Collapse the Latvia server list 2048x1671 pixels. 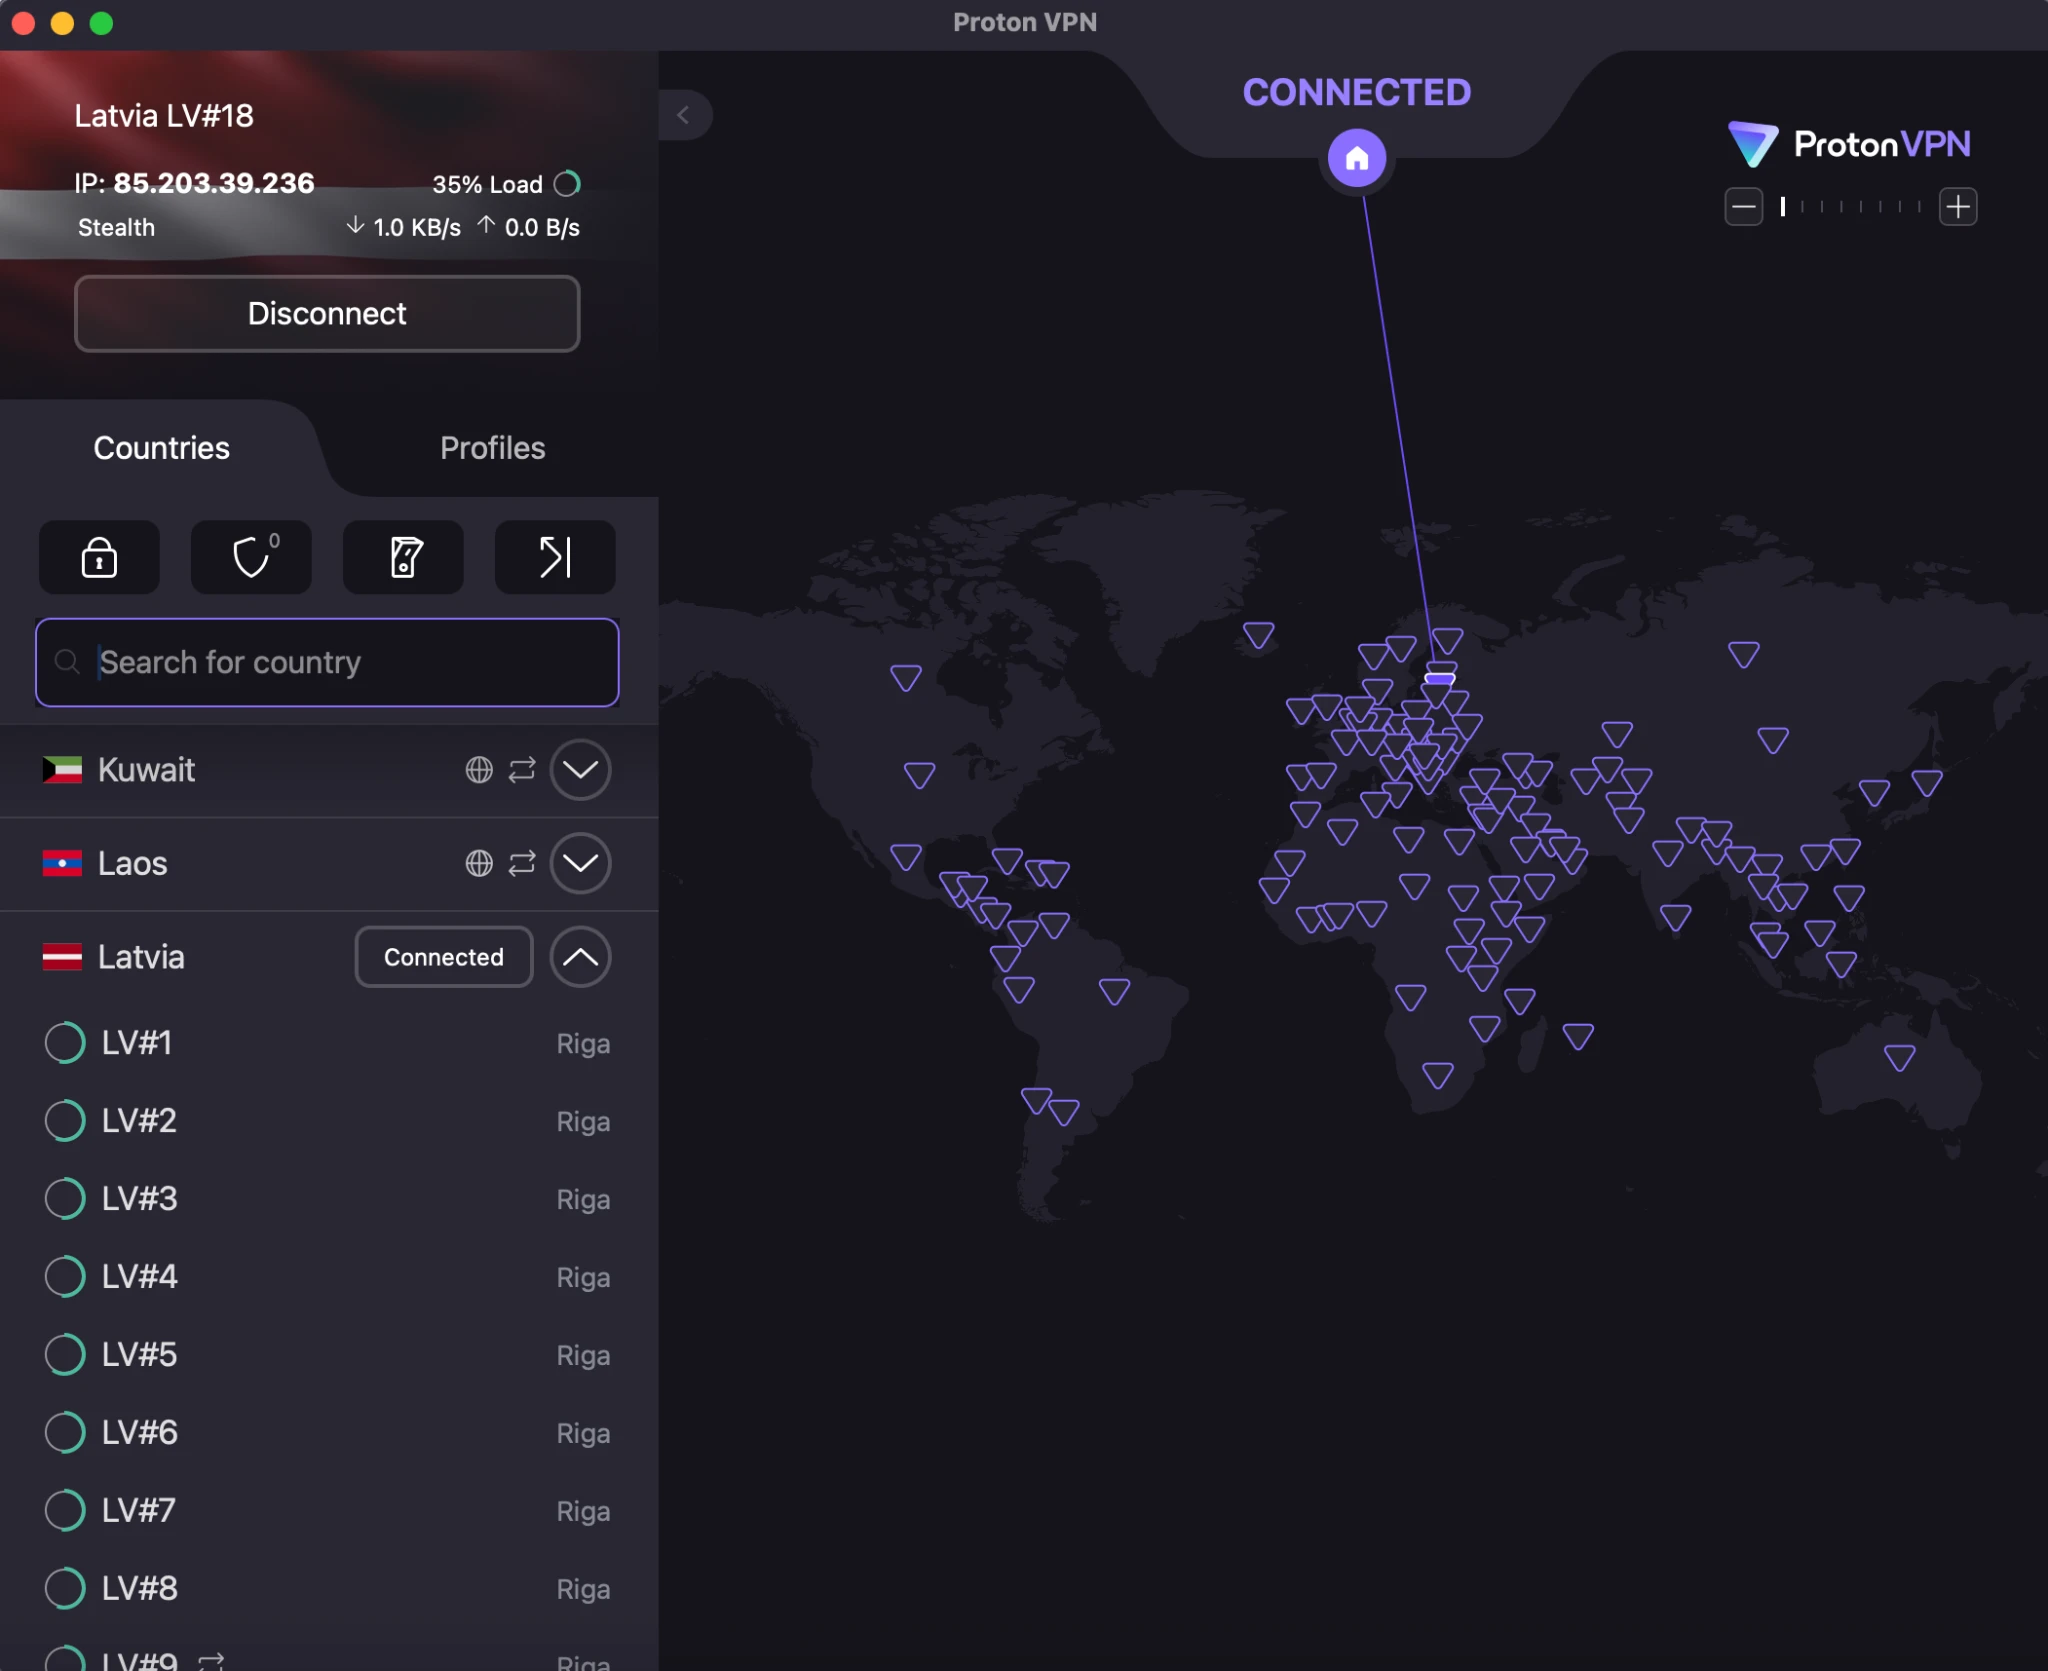tap(580, 957)
